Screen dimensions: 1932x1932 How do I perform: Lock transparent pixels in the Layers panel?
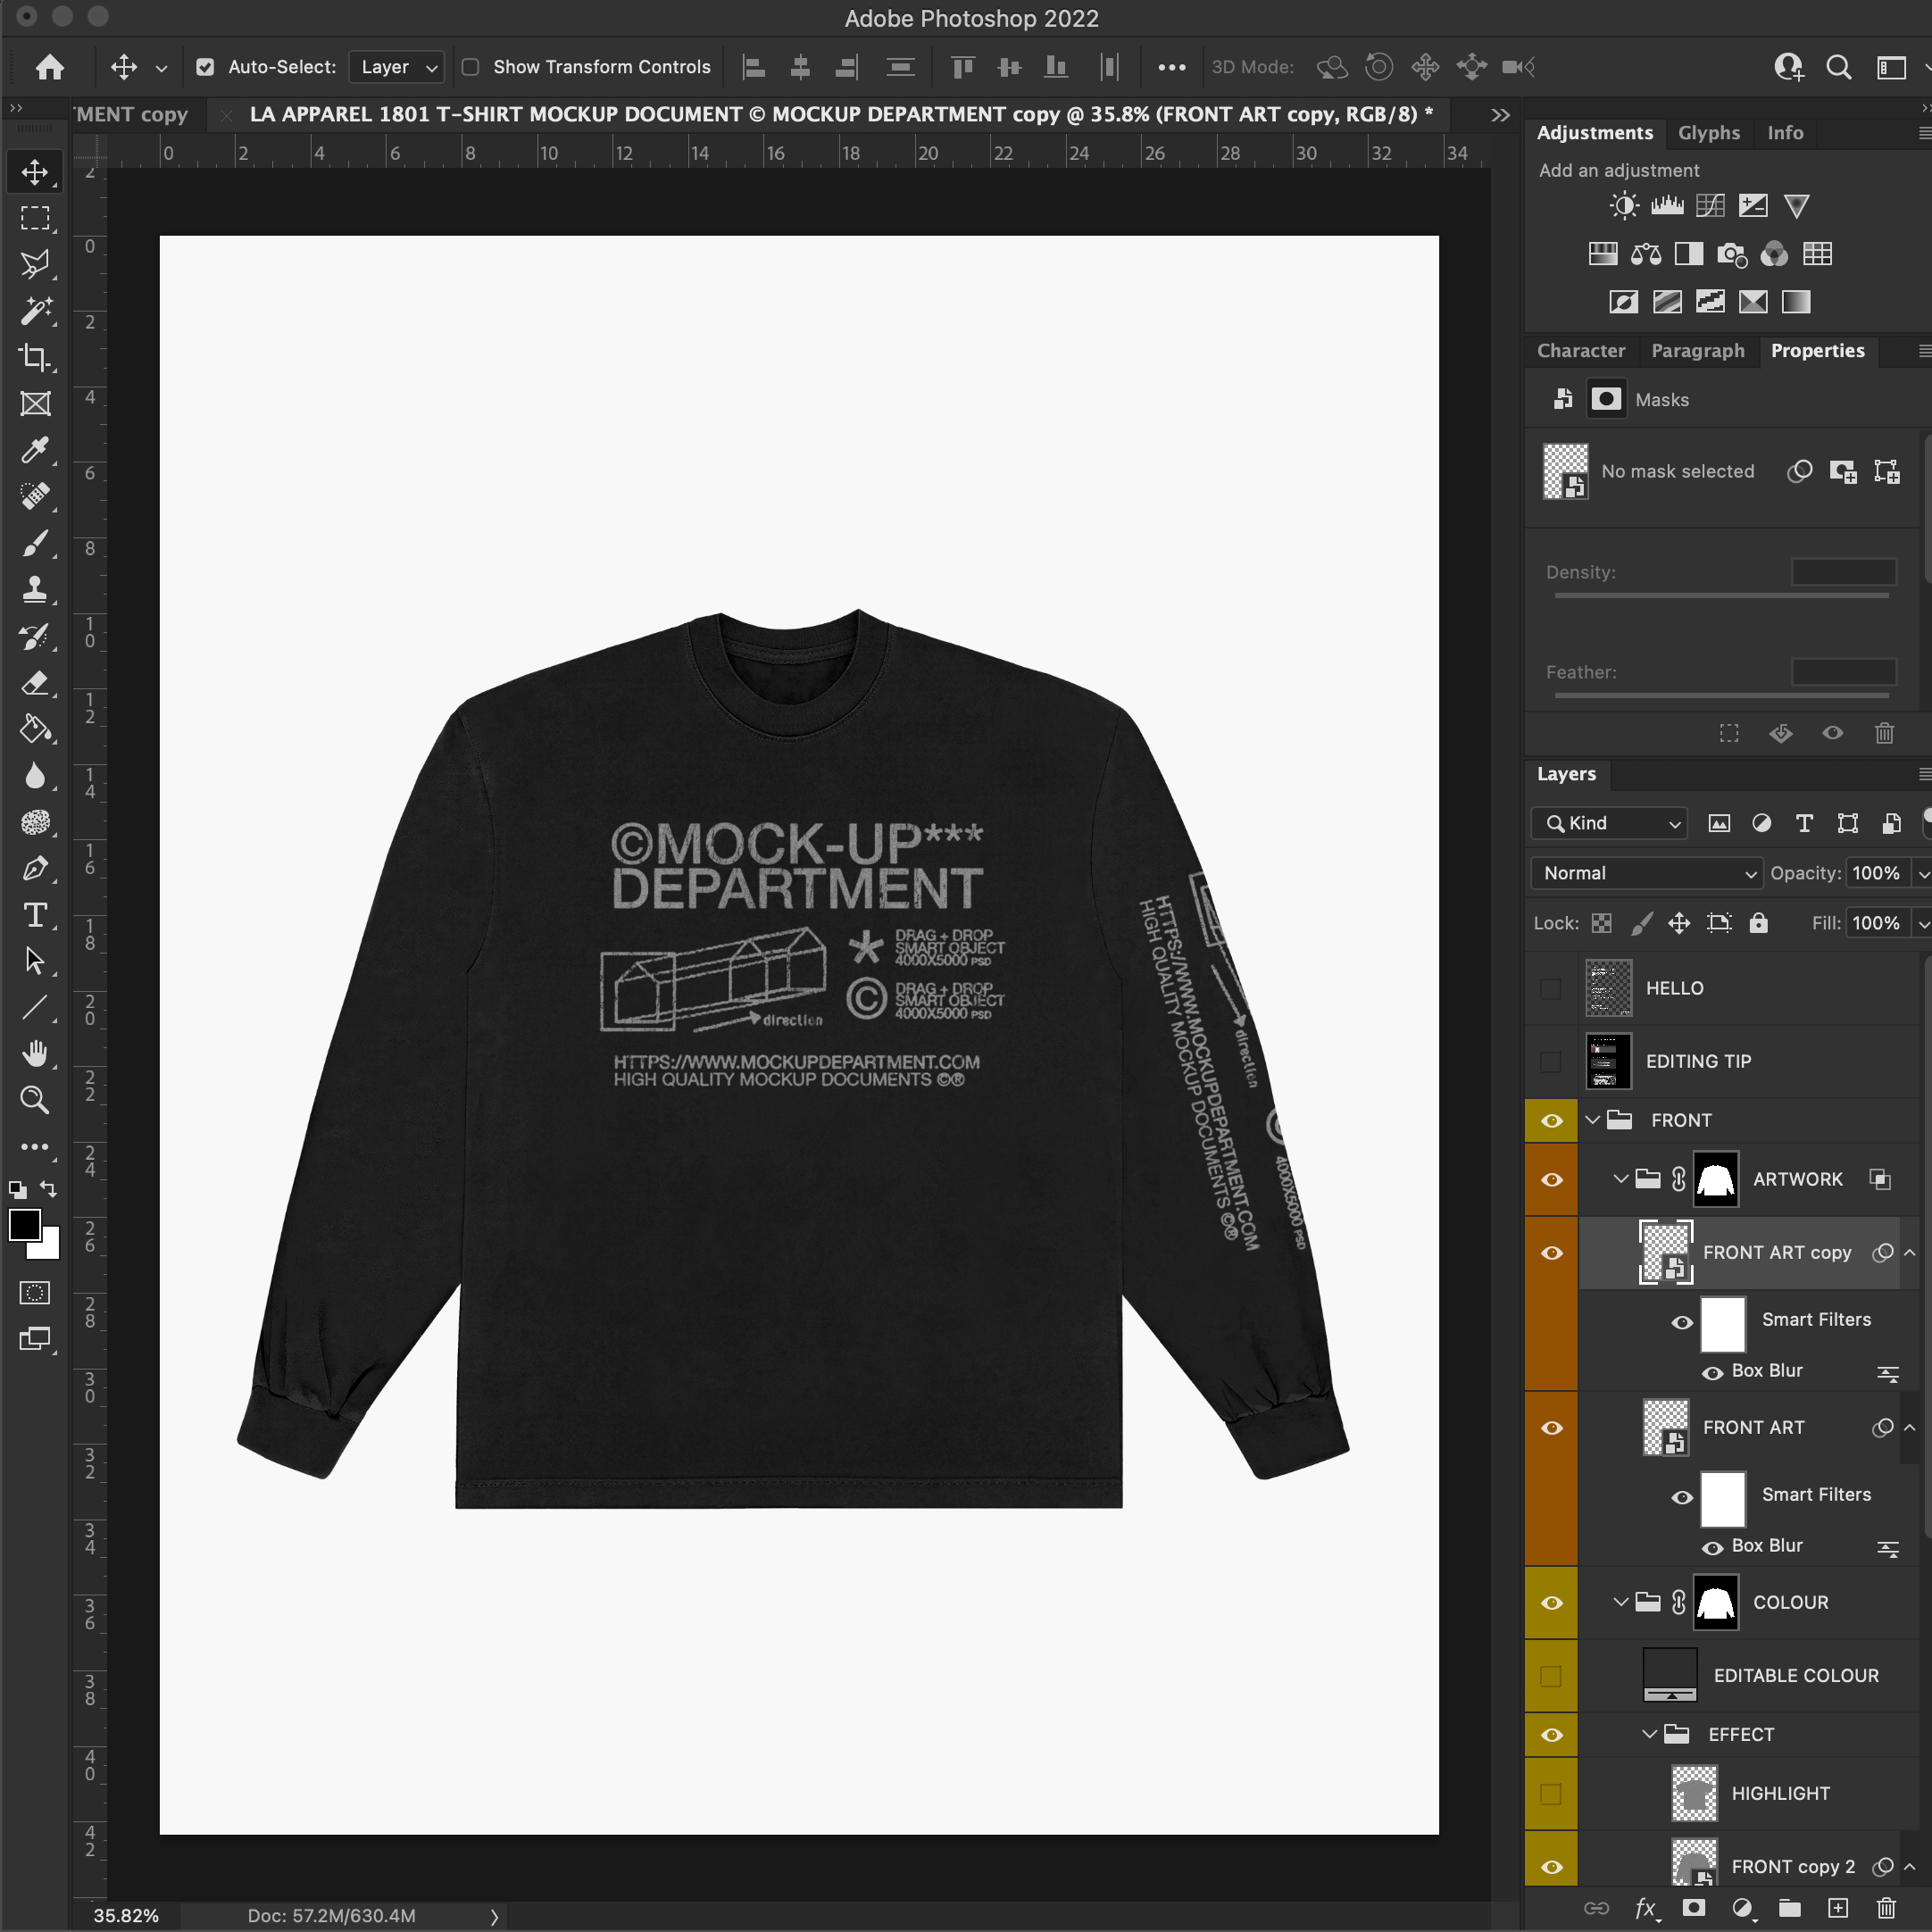tap(1601, 923)
